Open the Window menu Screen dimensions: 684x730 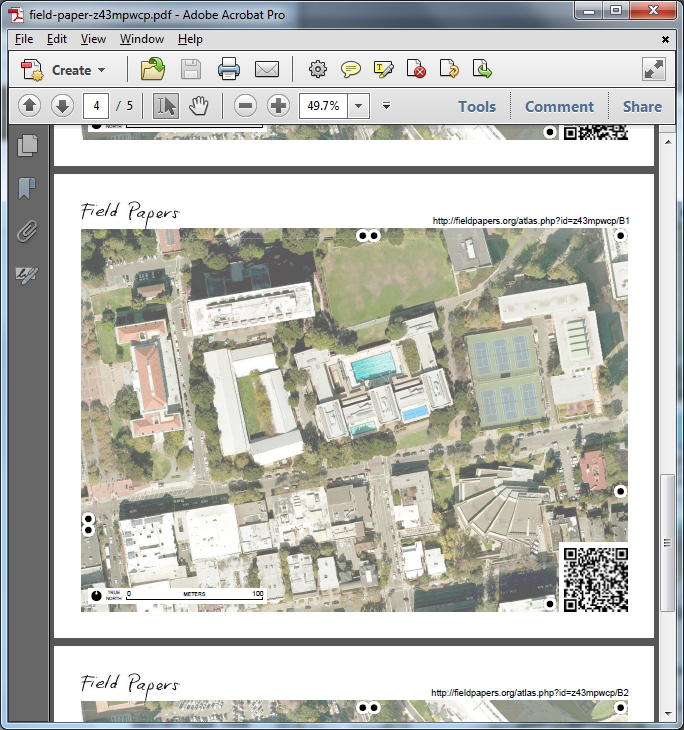point(142,39)
